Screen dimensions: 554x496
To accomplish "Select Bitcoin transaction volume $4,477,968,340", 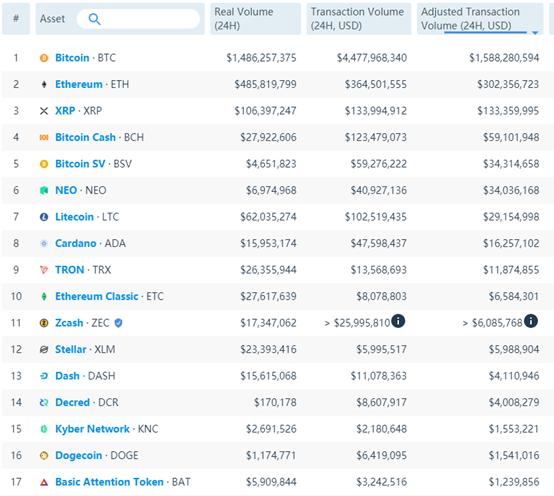I will coord(372,58).
